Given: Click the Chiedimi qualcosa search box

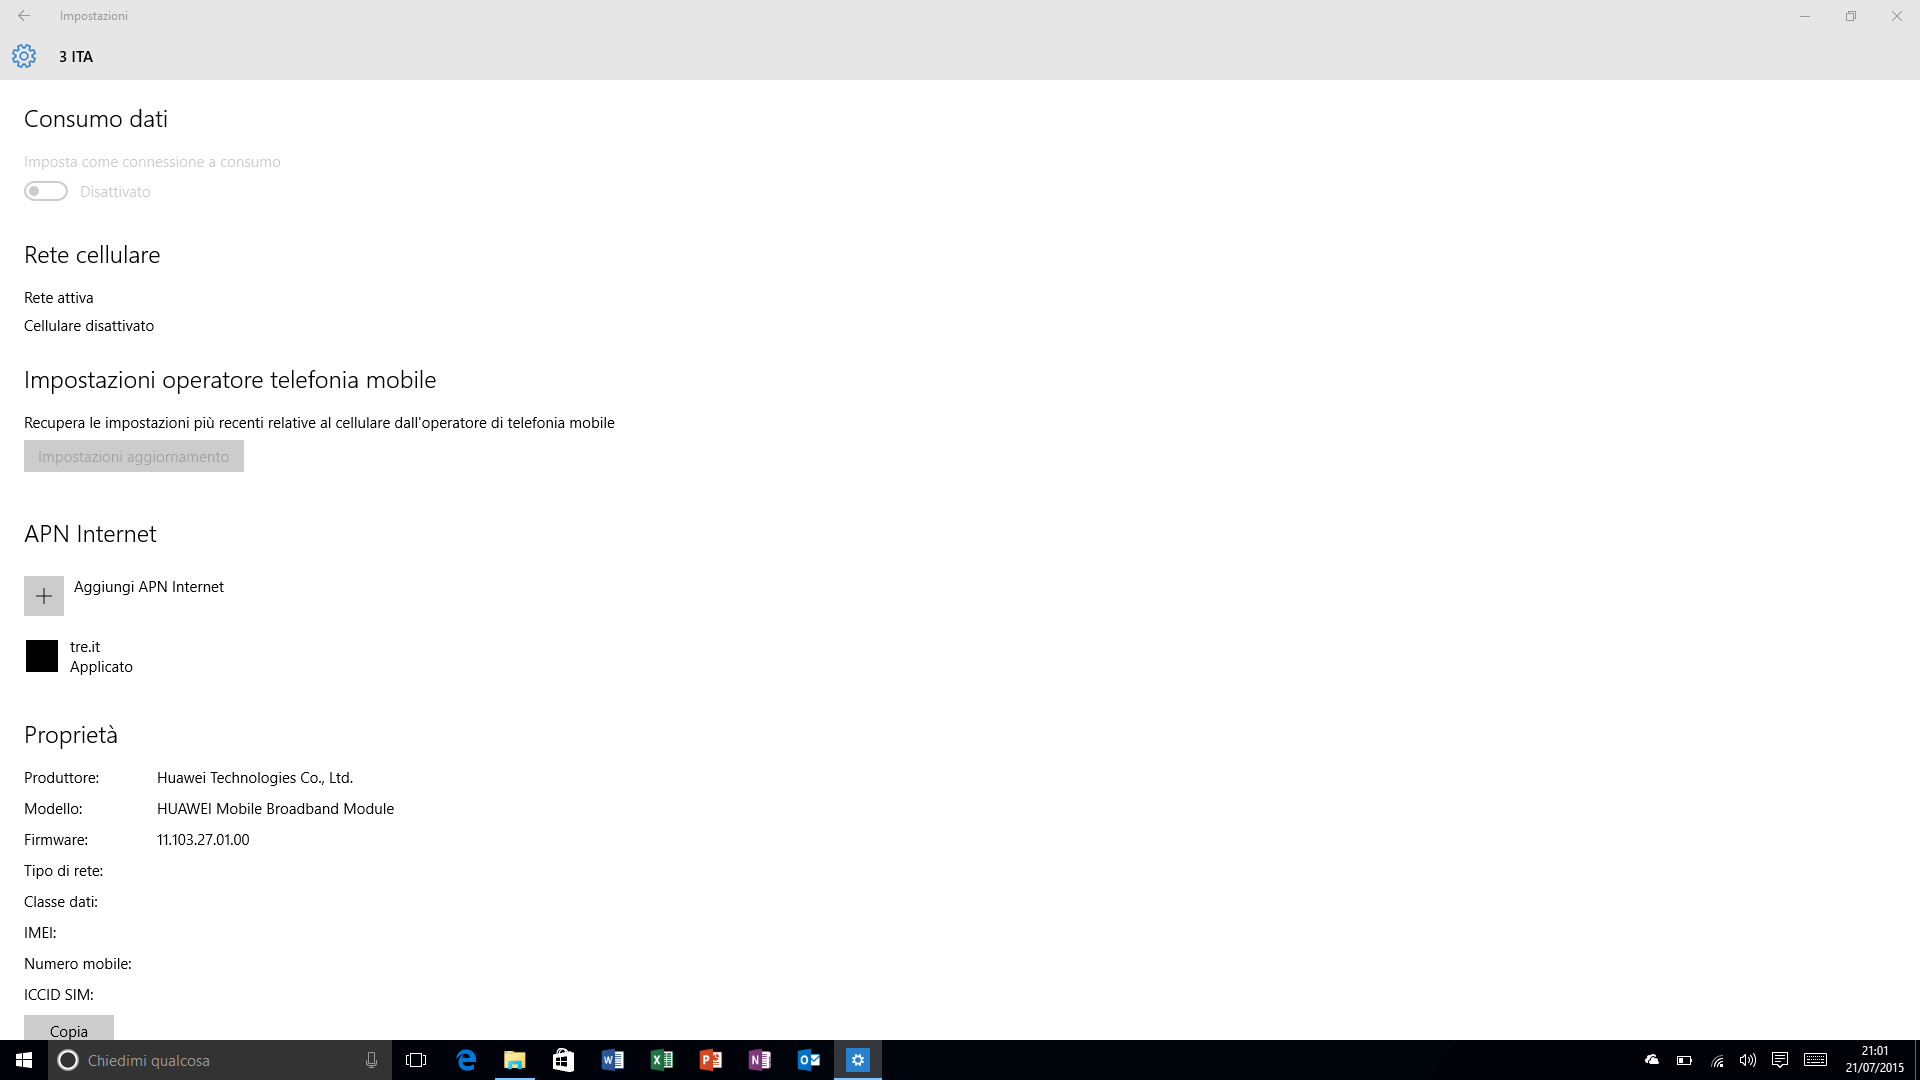Looking at the screenshot, I should pos(219,1060).
